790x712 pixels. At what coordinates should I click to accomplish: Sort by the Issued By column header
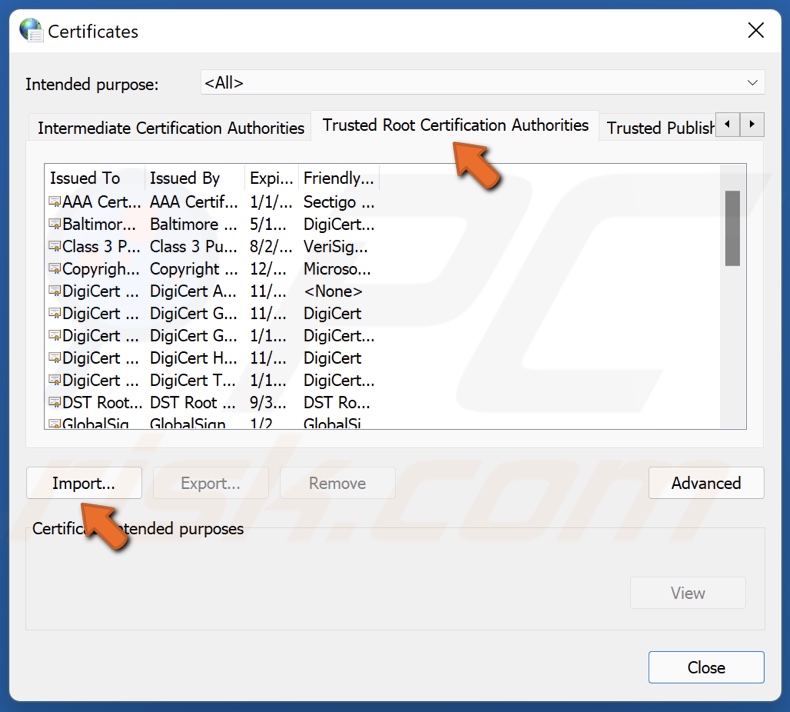[x=195, y=178]
